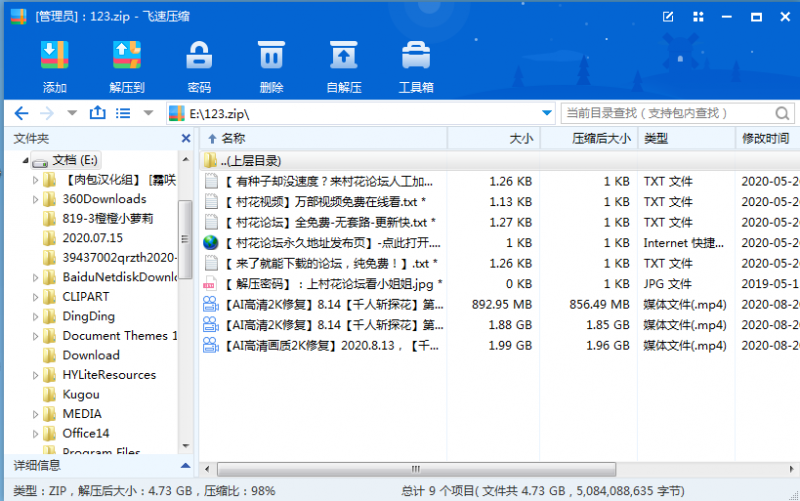
Task: Expand the 360Downloads folder tree node
Action: click(x=36, y=199)
